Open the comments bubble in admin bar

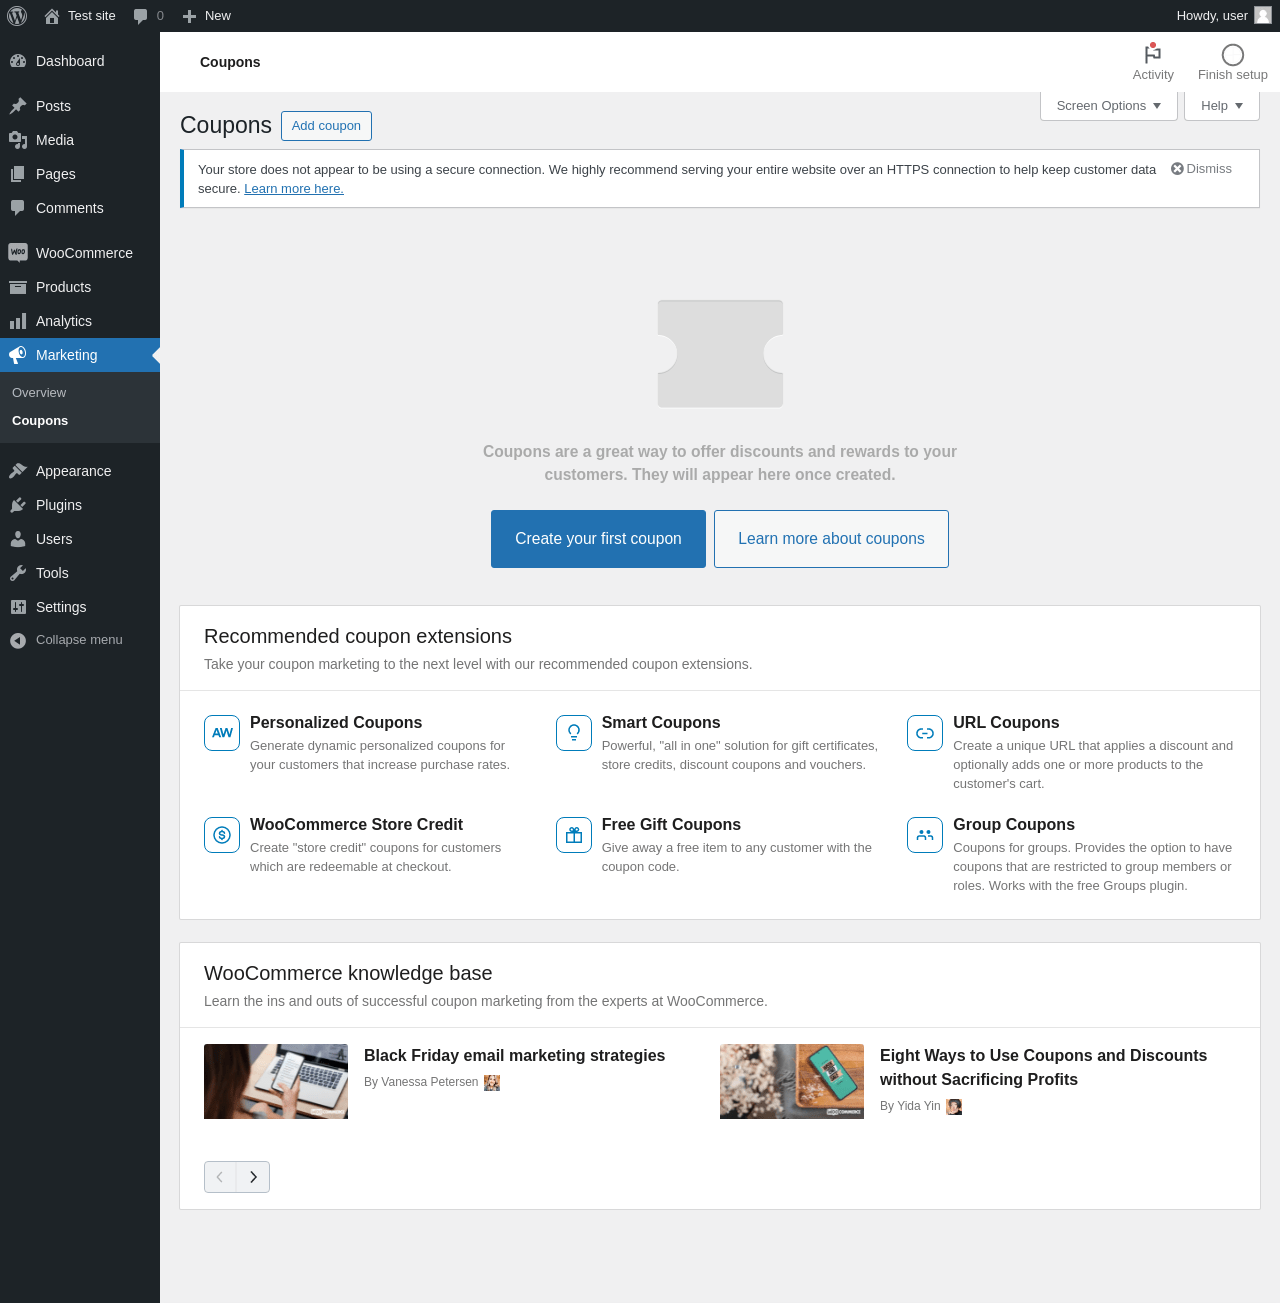pos(140,16)
